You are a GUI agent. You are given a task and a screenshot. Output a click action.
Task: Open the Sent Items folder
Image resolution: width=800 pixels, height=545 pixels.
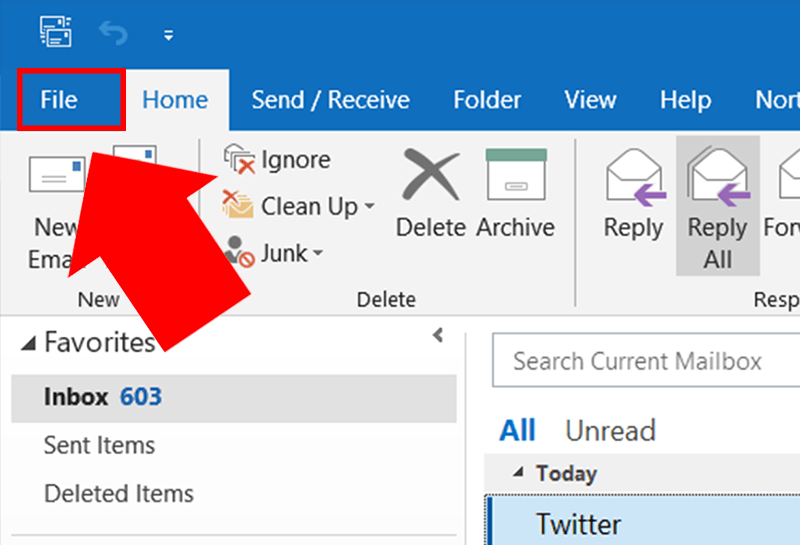(x=99, y=445)
